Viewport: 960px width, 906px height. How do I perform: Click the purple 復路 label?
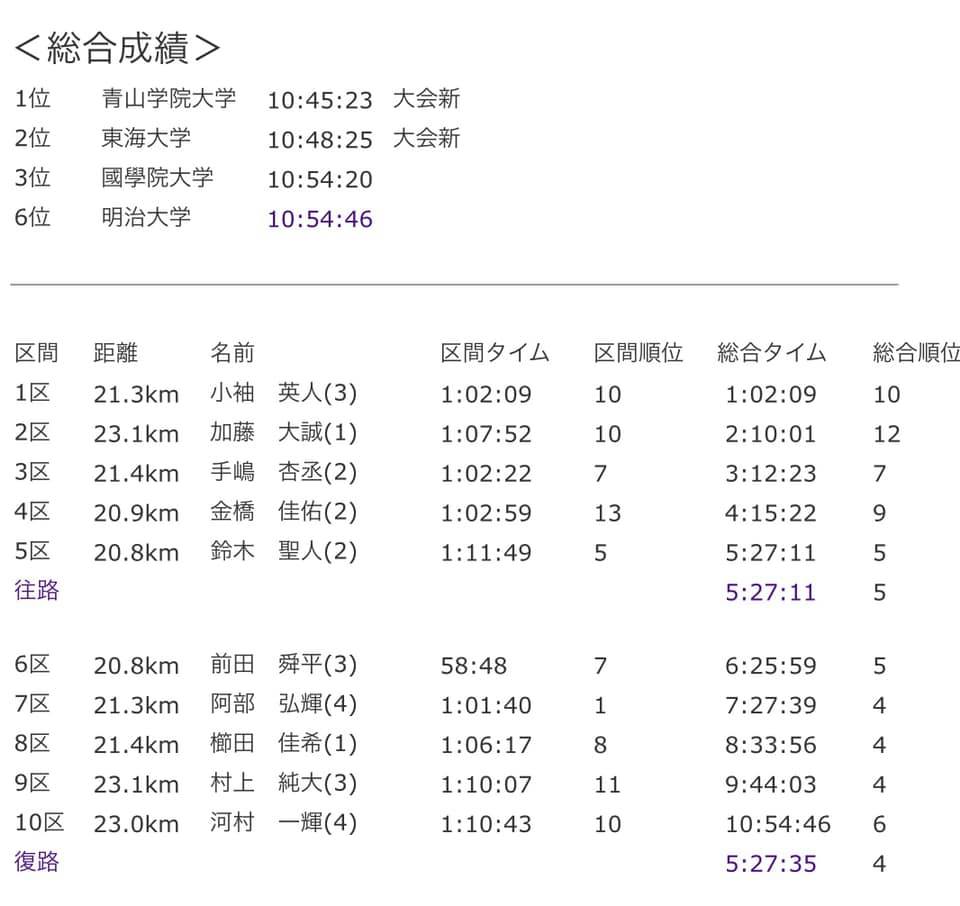36,862
